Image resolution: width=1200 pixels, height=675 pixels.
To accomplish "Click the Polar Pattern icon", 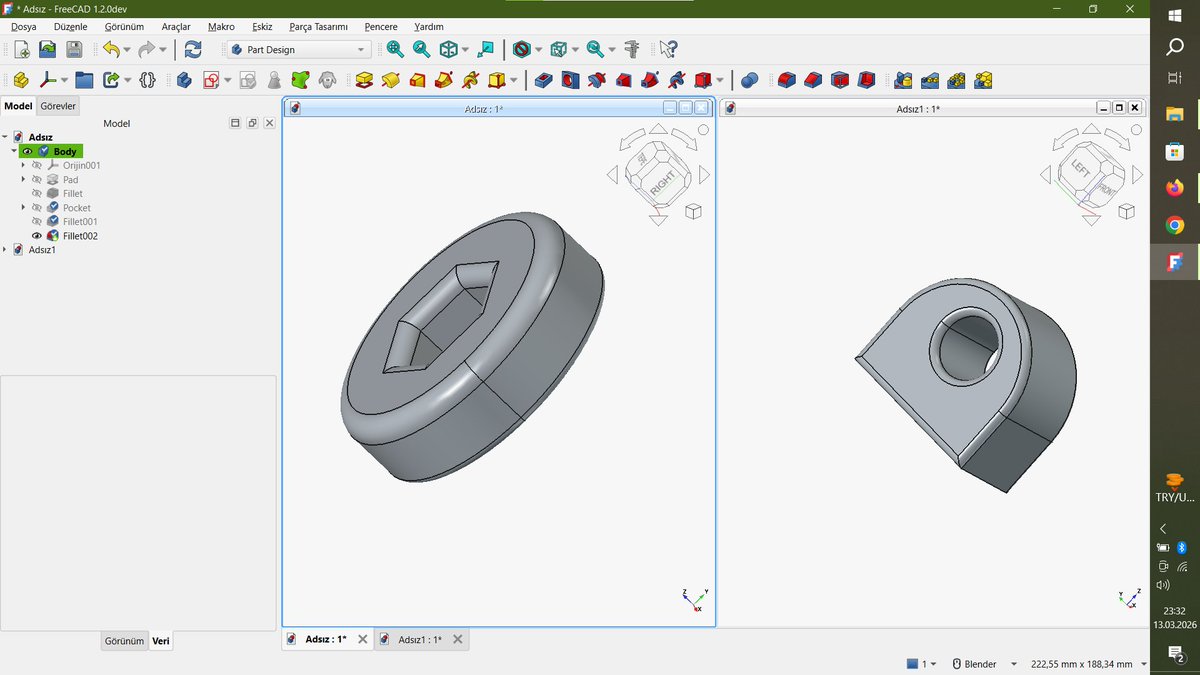I will point(957,80).
